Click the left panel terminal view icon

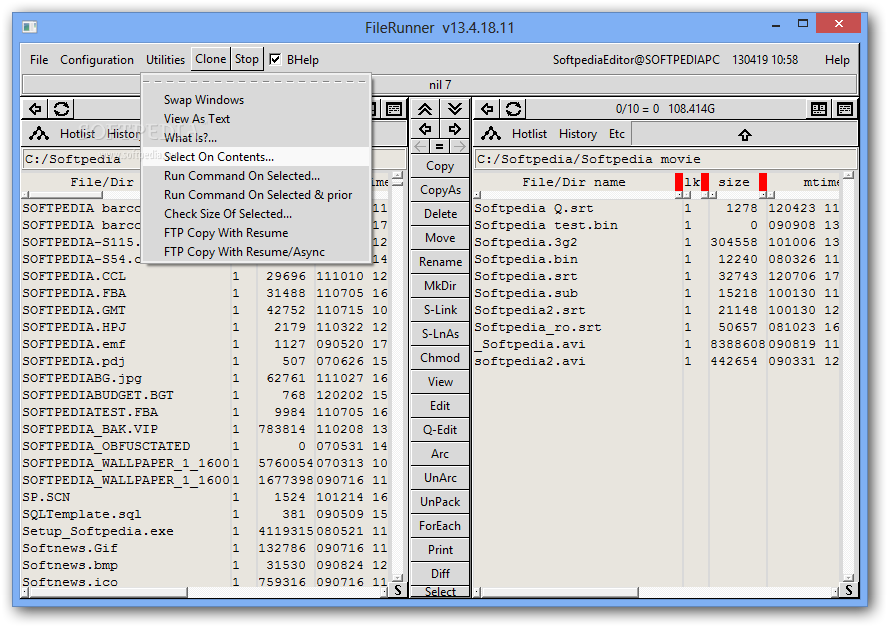394,109
